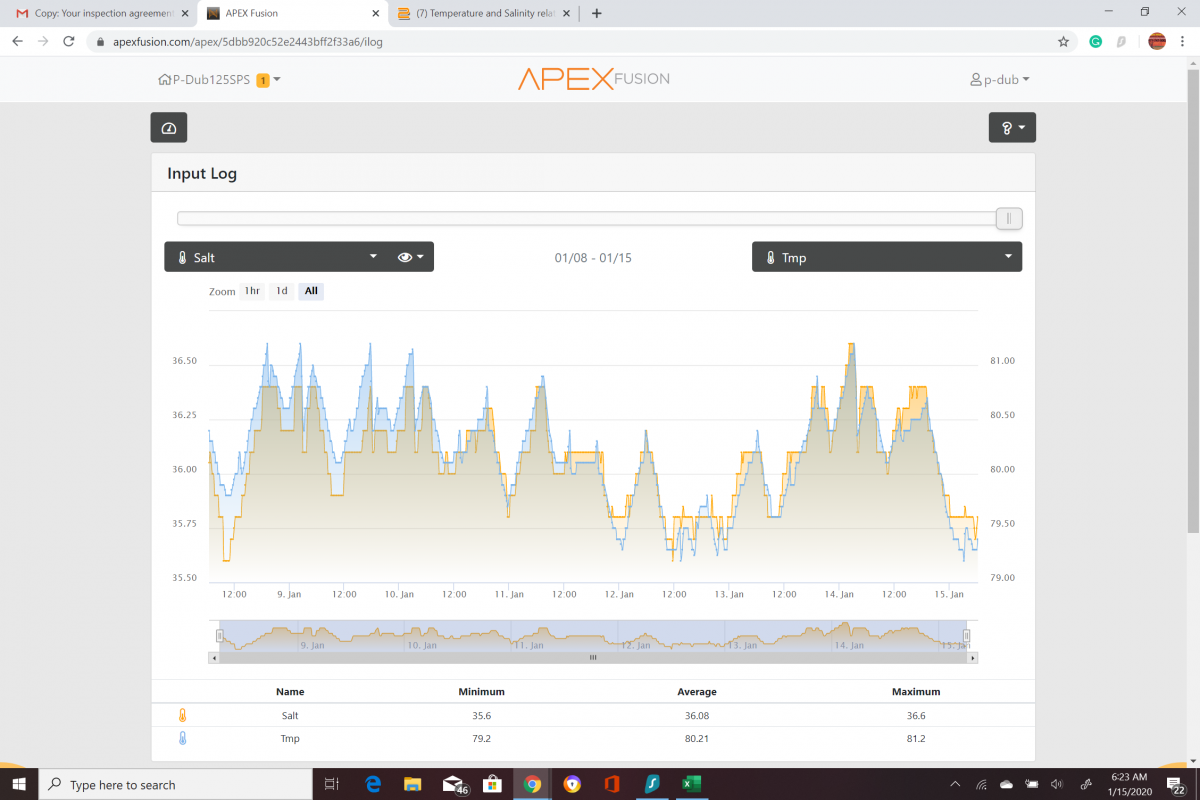Click the date range slider handle
Viewport: 1200px width, 800px height.
coord(1009,219)
